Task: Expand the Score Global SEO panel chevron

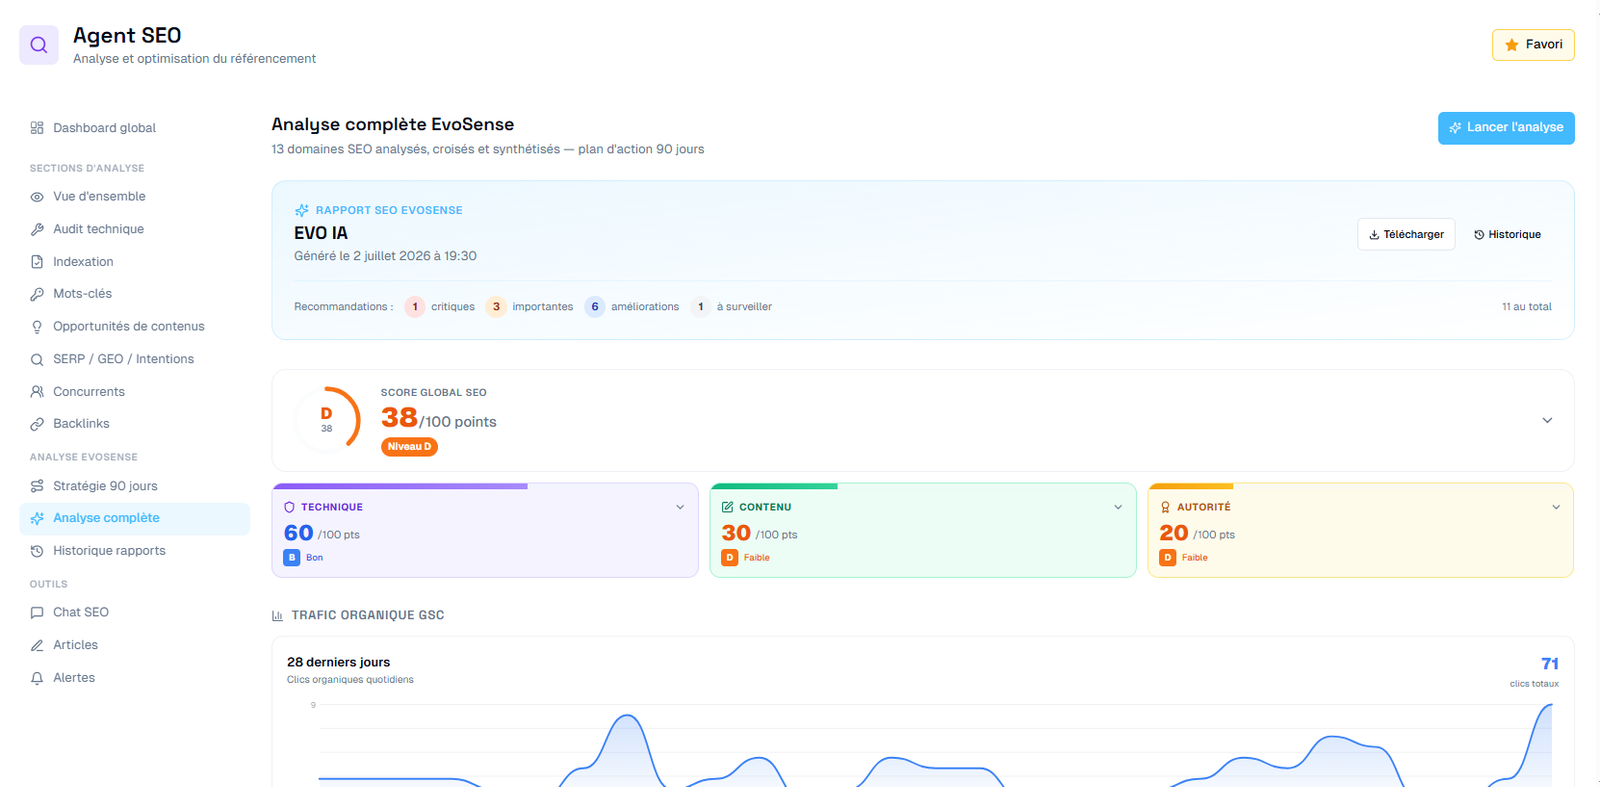Action: [1547, 420]
